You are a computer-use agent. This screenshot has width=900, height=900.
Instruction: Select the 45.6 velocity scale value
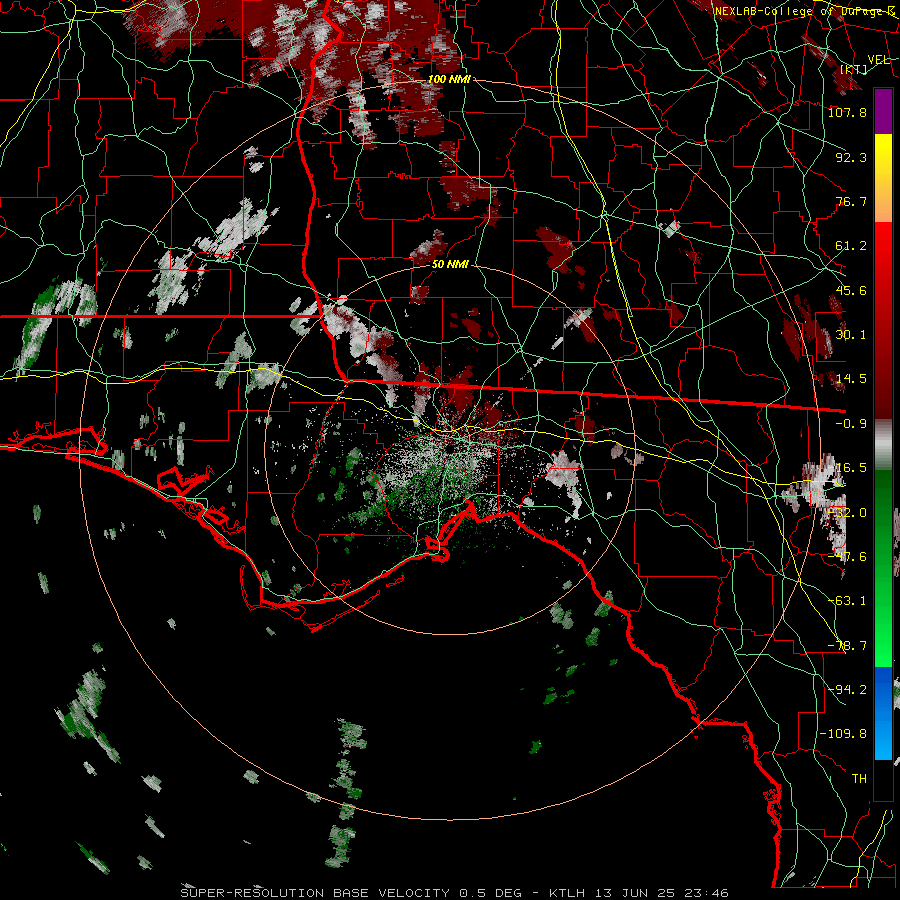click(851, 290)
